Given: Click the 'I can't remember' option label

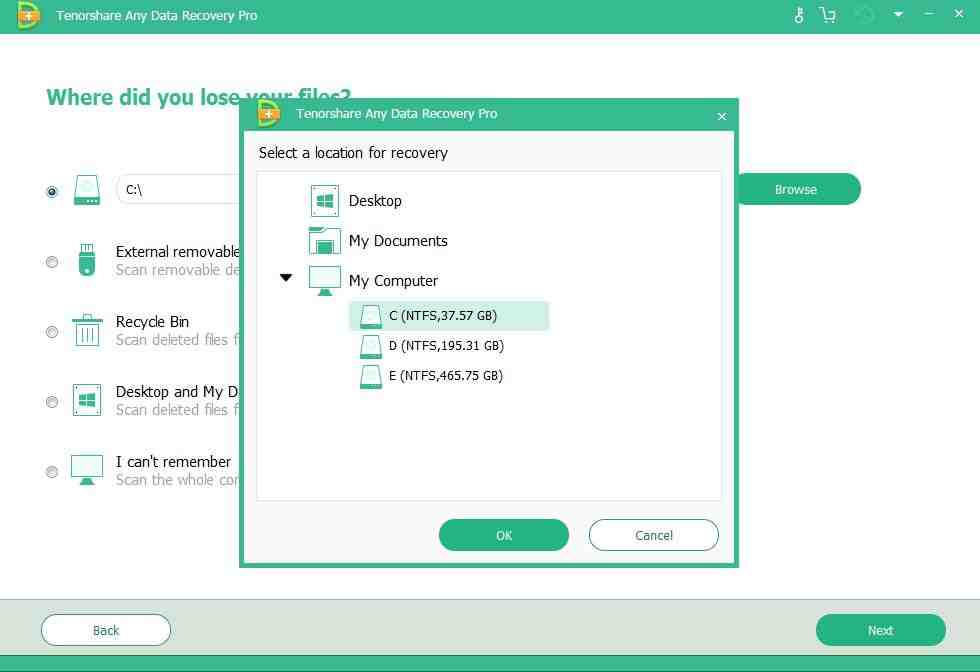Looking at the screenshot, I should [173, 462].
